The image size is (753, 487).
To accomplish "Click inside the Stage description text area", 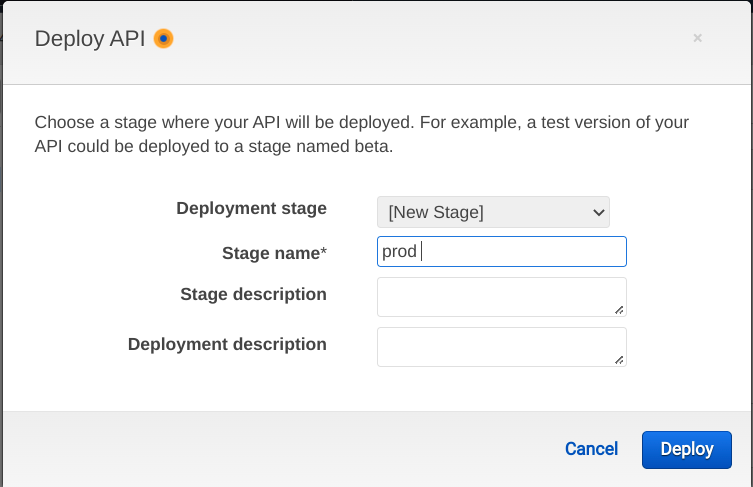I will [500, 296].
